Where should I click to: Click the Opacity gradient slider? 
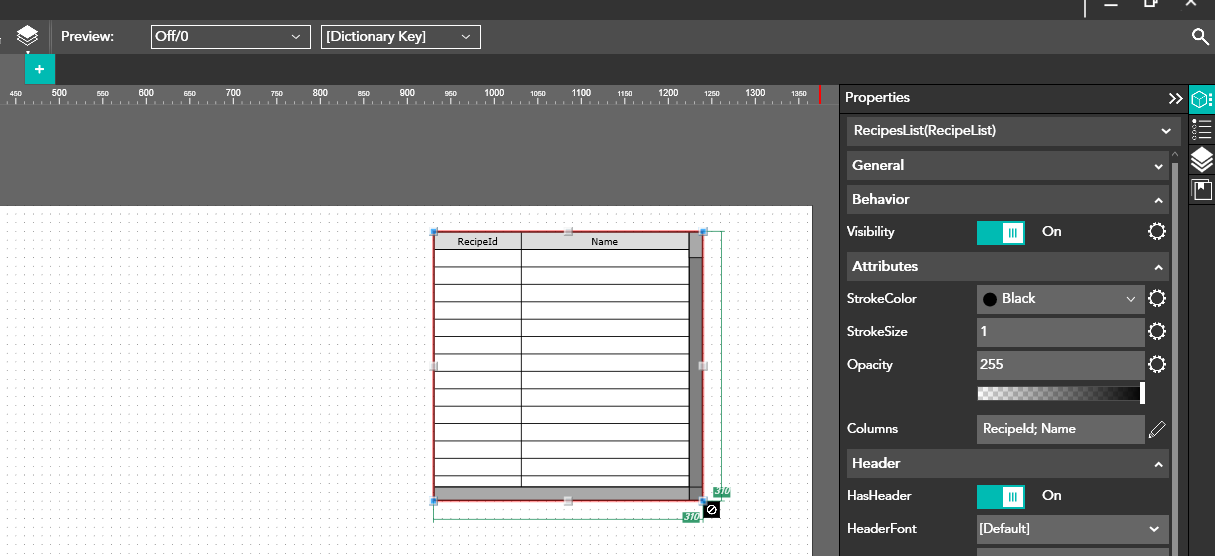[1060, 394]
